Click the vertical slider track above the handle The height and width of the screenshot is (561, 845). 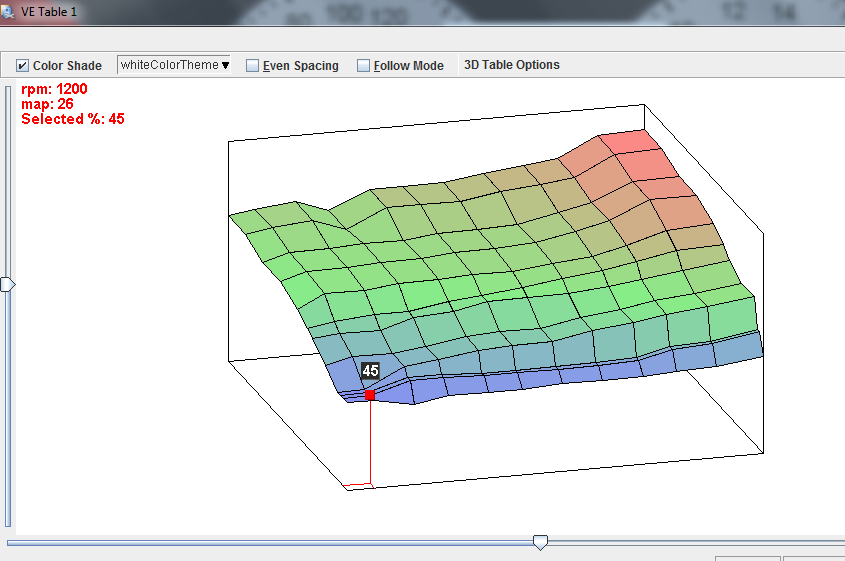[x=8, y=180]
